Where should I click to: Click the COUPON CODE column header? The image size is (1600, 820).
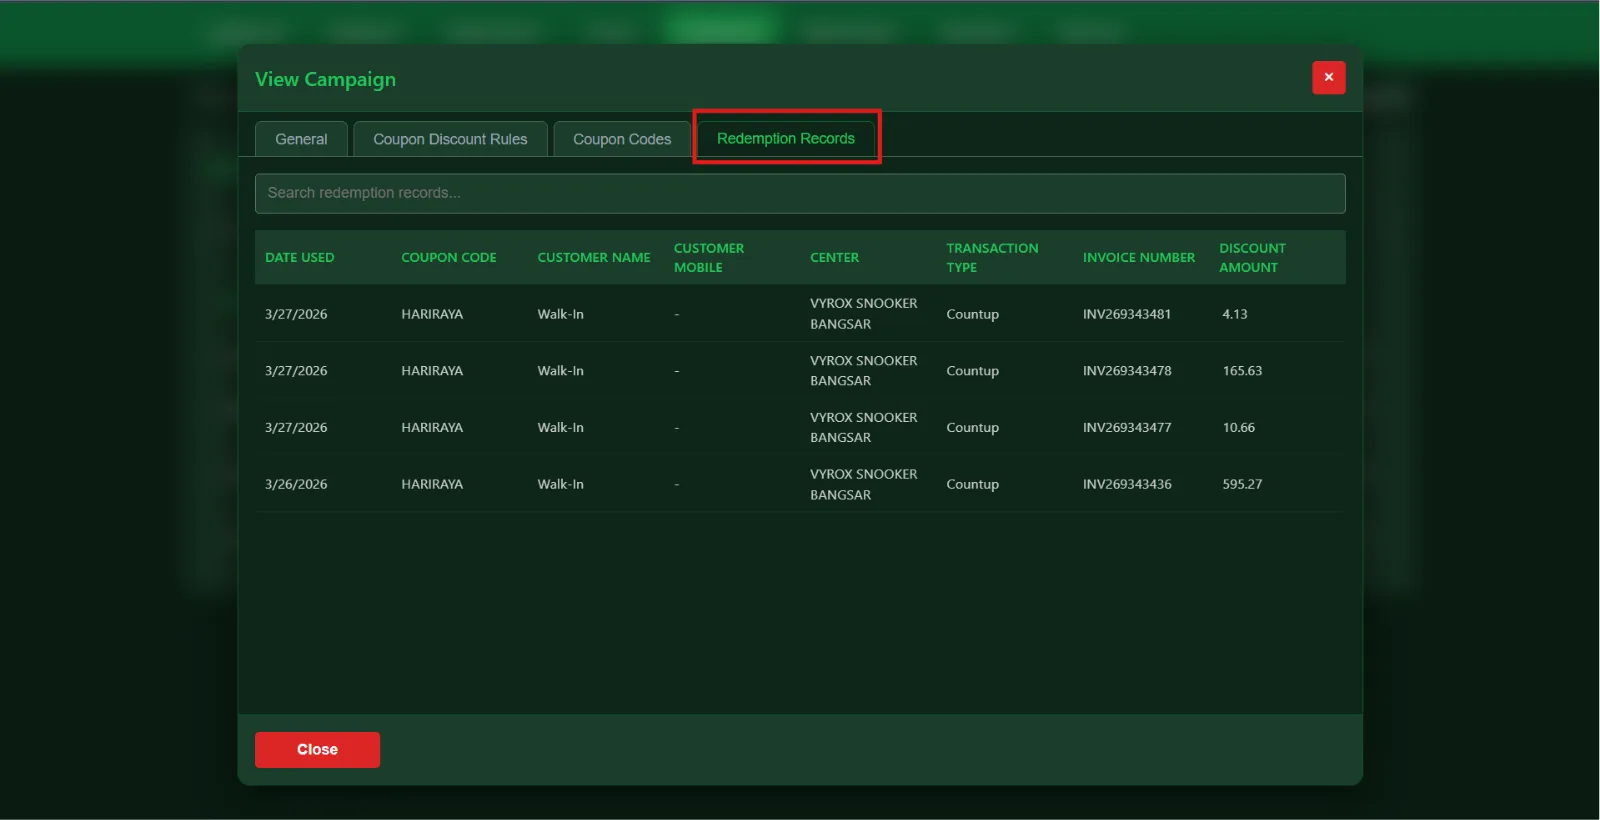point(449,257)
